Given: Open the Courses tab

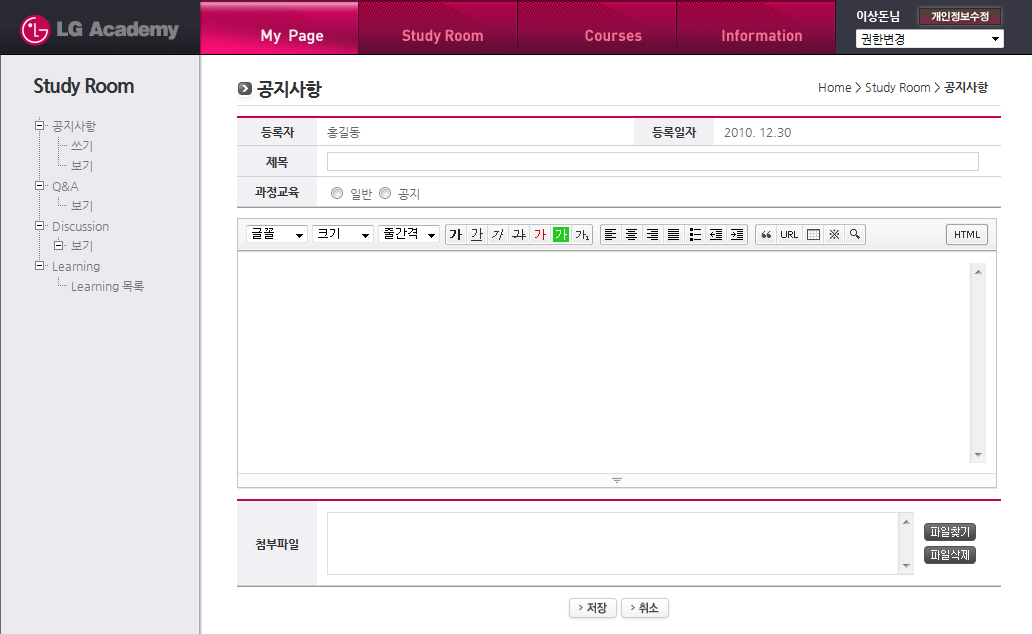Looking at the screenshot, I should (x=613, y=36).
